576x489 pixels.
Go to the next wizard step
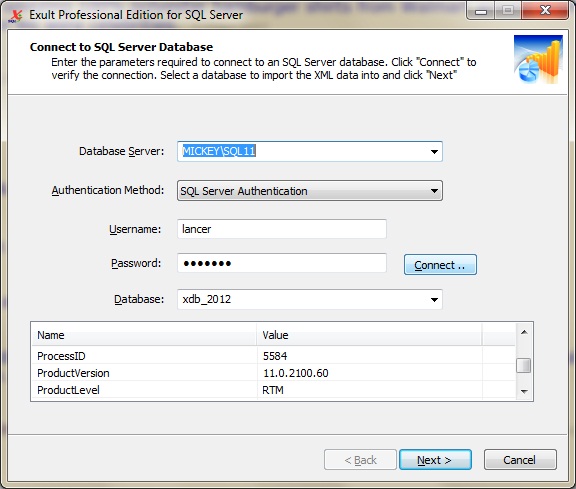point(435,460)
